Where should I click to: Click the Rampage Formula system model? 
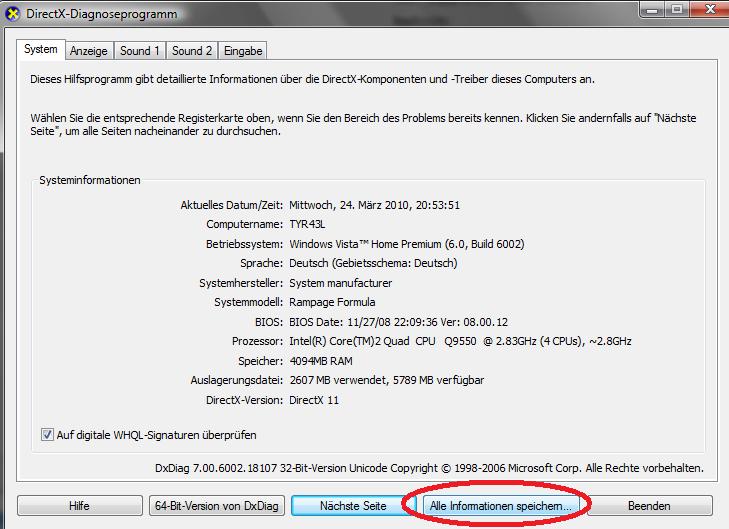(332, 302)
